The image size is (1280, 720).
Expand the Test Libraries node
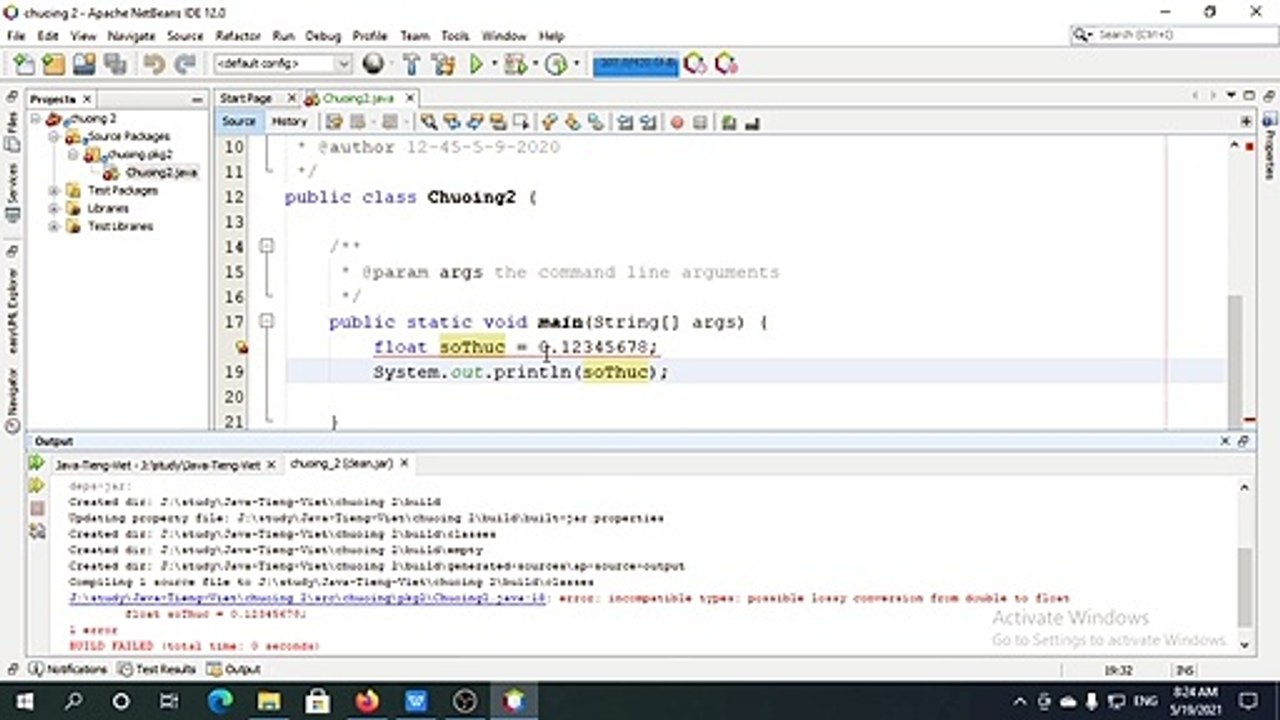coord(54,226)
